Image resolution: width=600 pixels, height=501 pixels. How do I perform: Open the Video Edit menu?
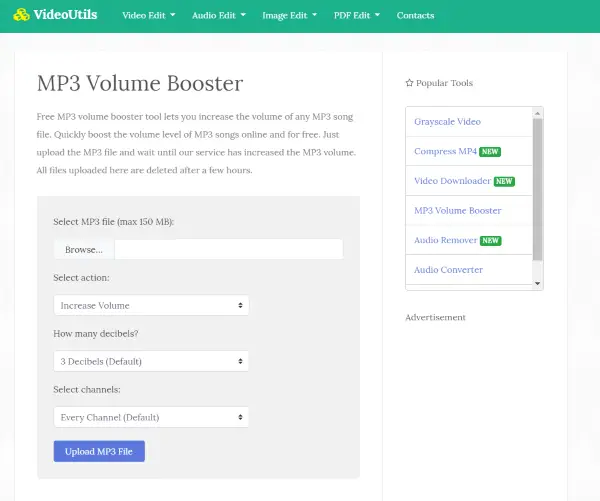point(148,15)
